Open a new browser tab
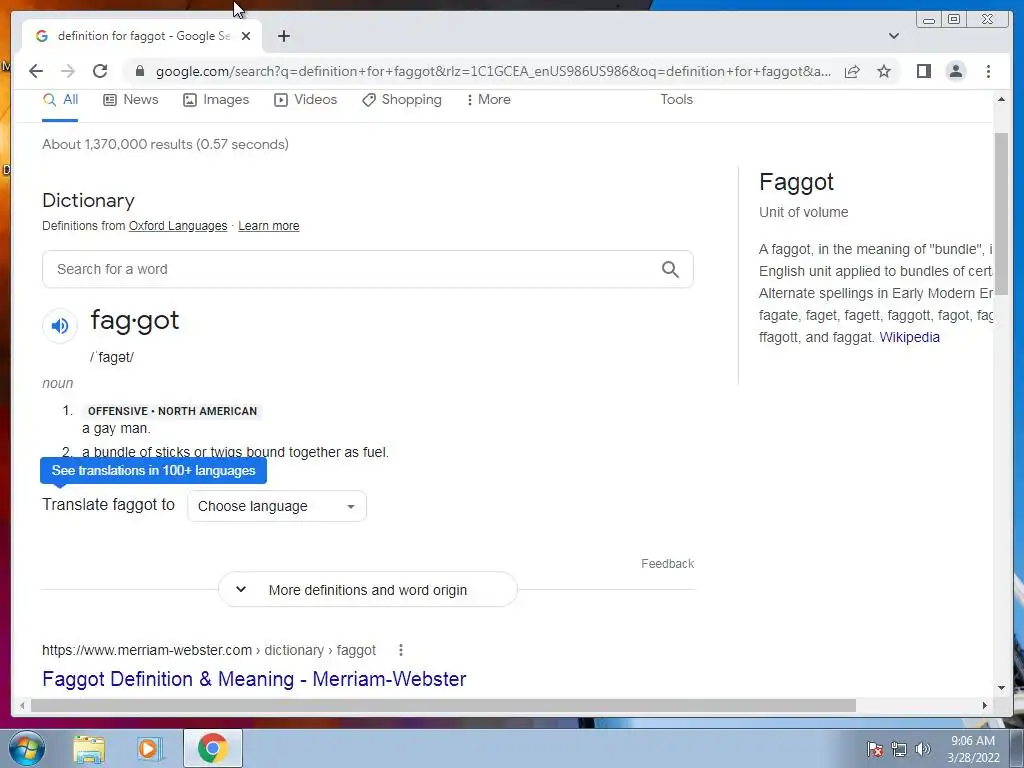The image size is (1024, 768). pos(283,36)
